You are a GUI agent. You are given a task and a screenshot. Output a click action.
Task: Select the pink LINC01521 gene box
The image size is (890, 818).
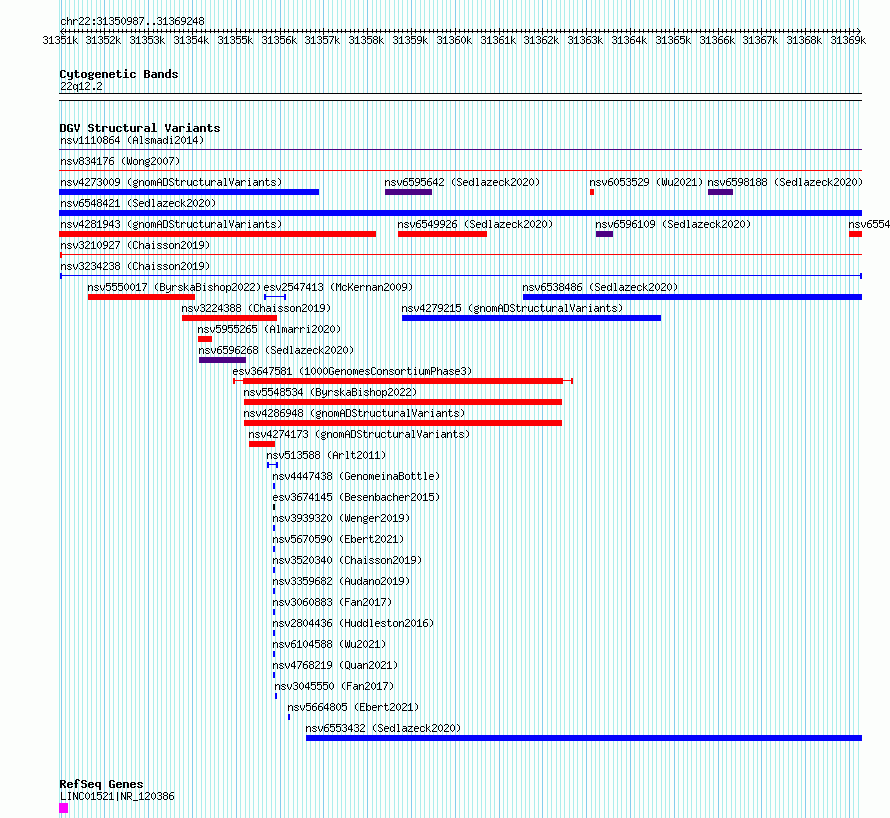[x=64, y=808]
